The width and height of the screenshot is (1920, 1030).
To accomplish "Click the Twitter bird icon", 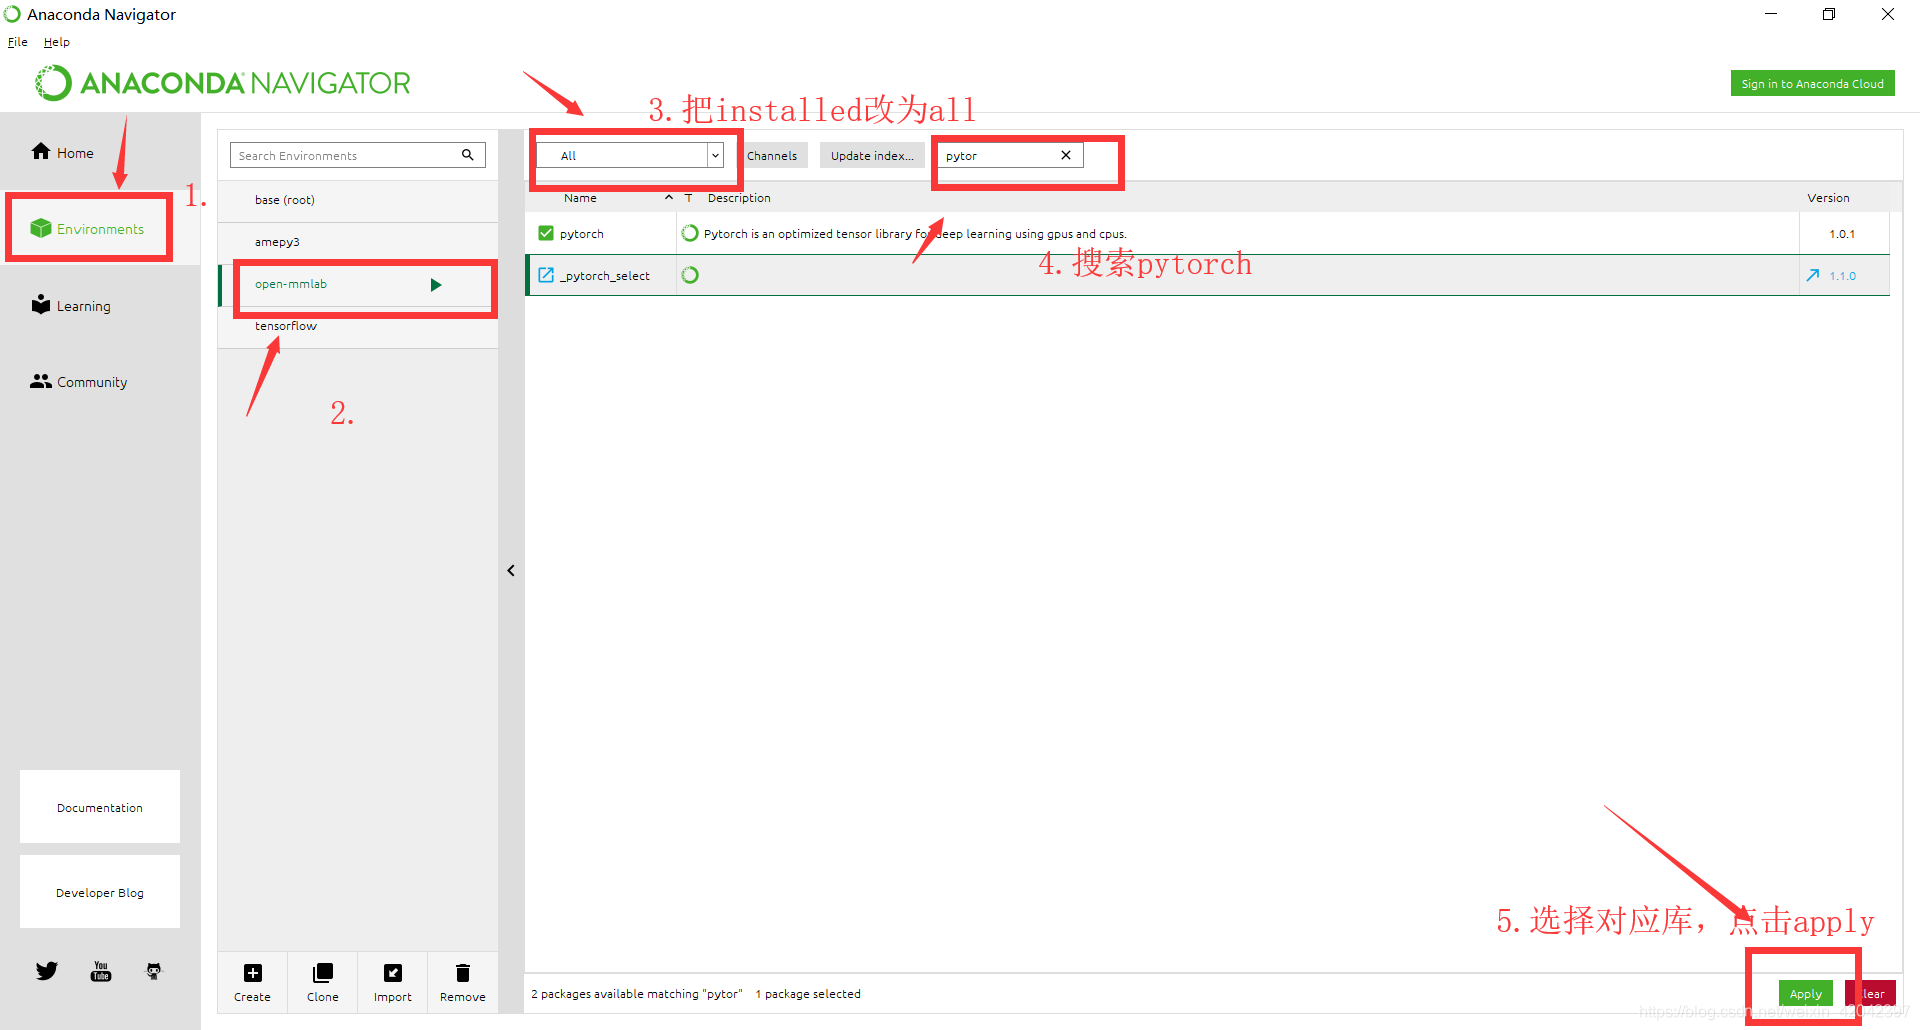I will [47, 971].
